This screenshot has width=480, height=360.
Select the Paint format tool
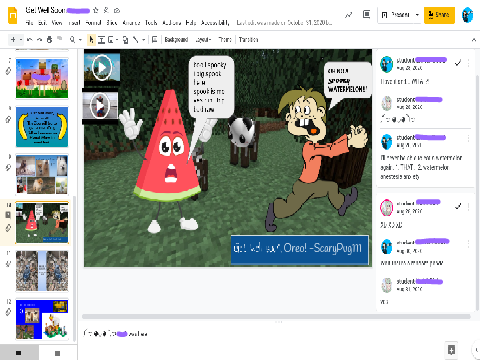(60, 39)
